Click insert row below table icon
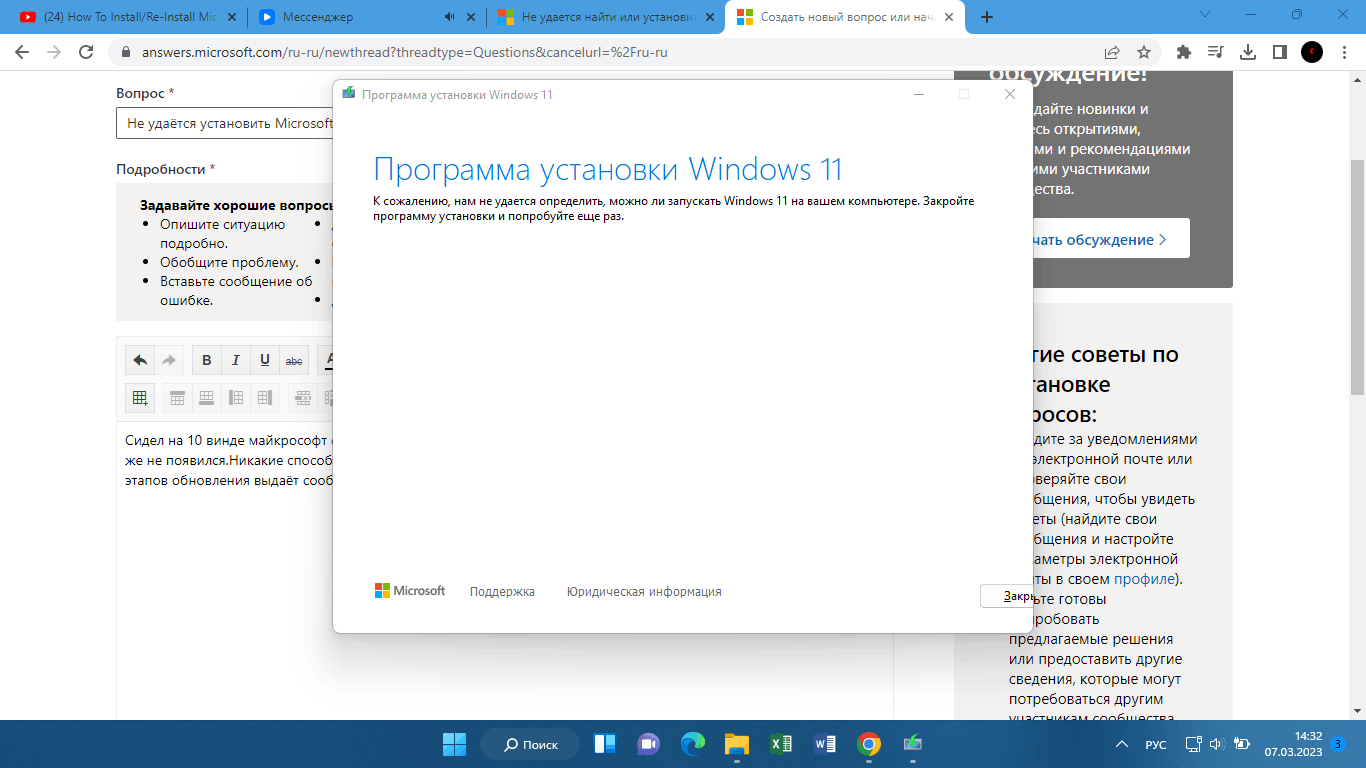 [x=207, y=397]
